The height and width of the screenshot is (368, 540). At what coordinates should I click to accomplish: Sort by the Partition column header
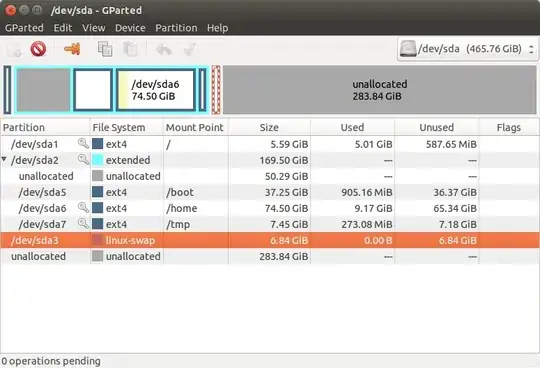45,127
